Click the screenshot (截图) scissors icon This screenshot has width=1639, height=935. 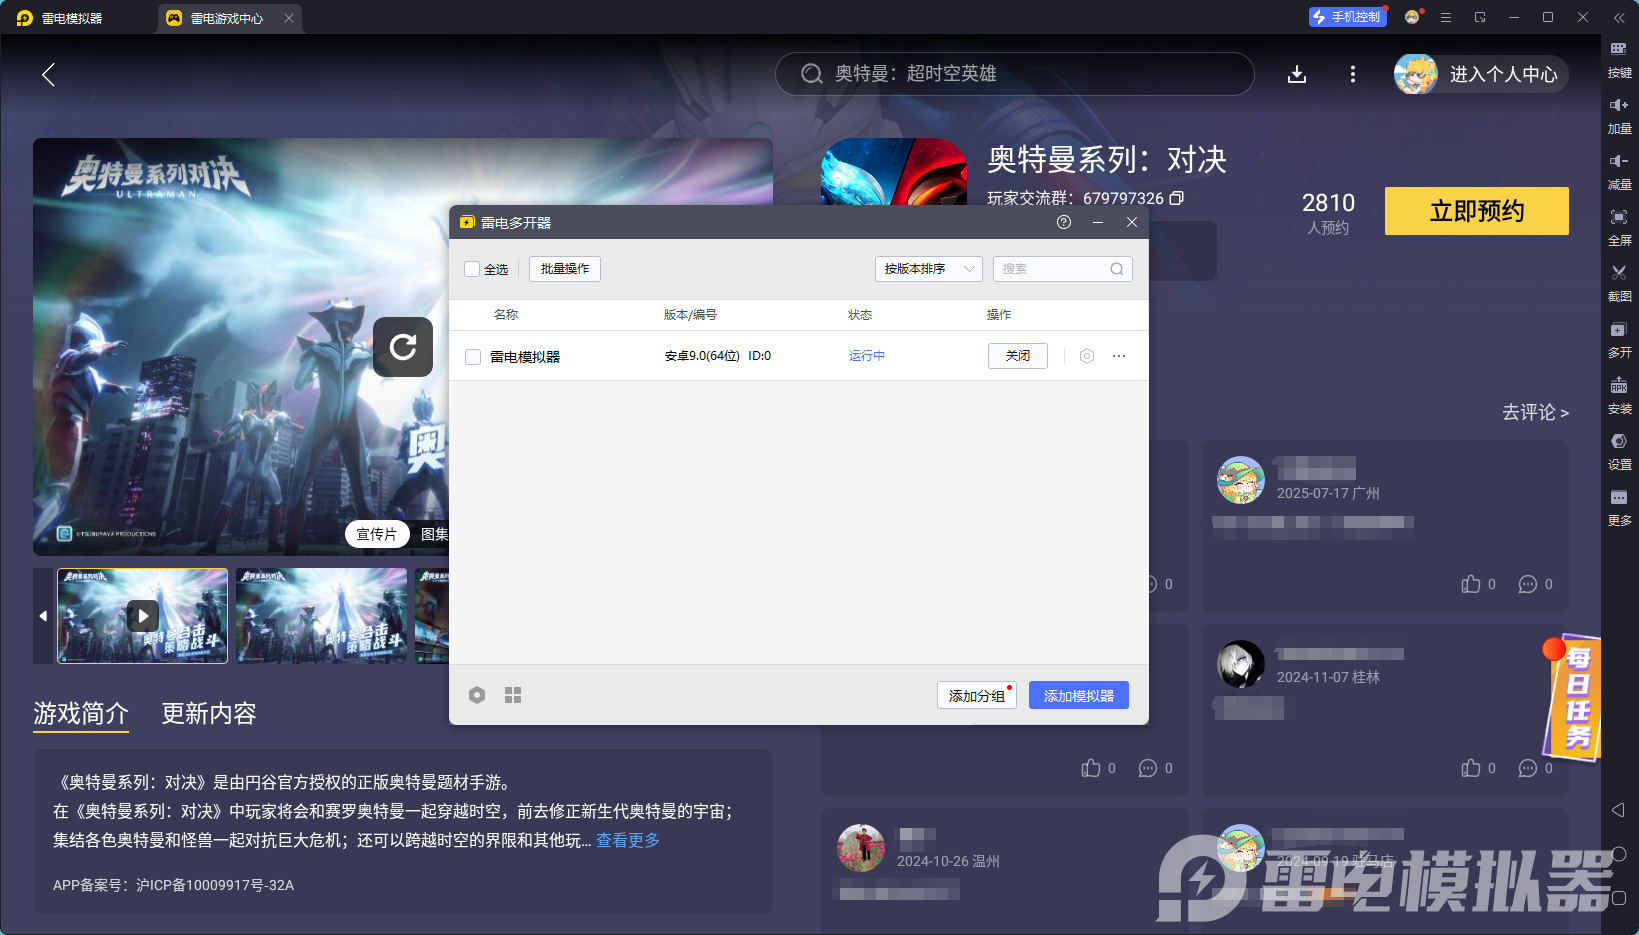[x=1619, y=273]
